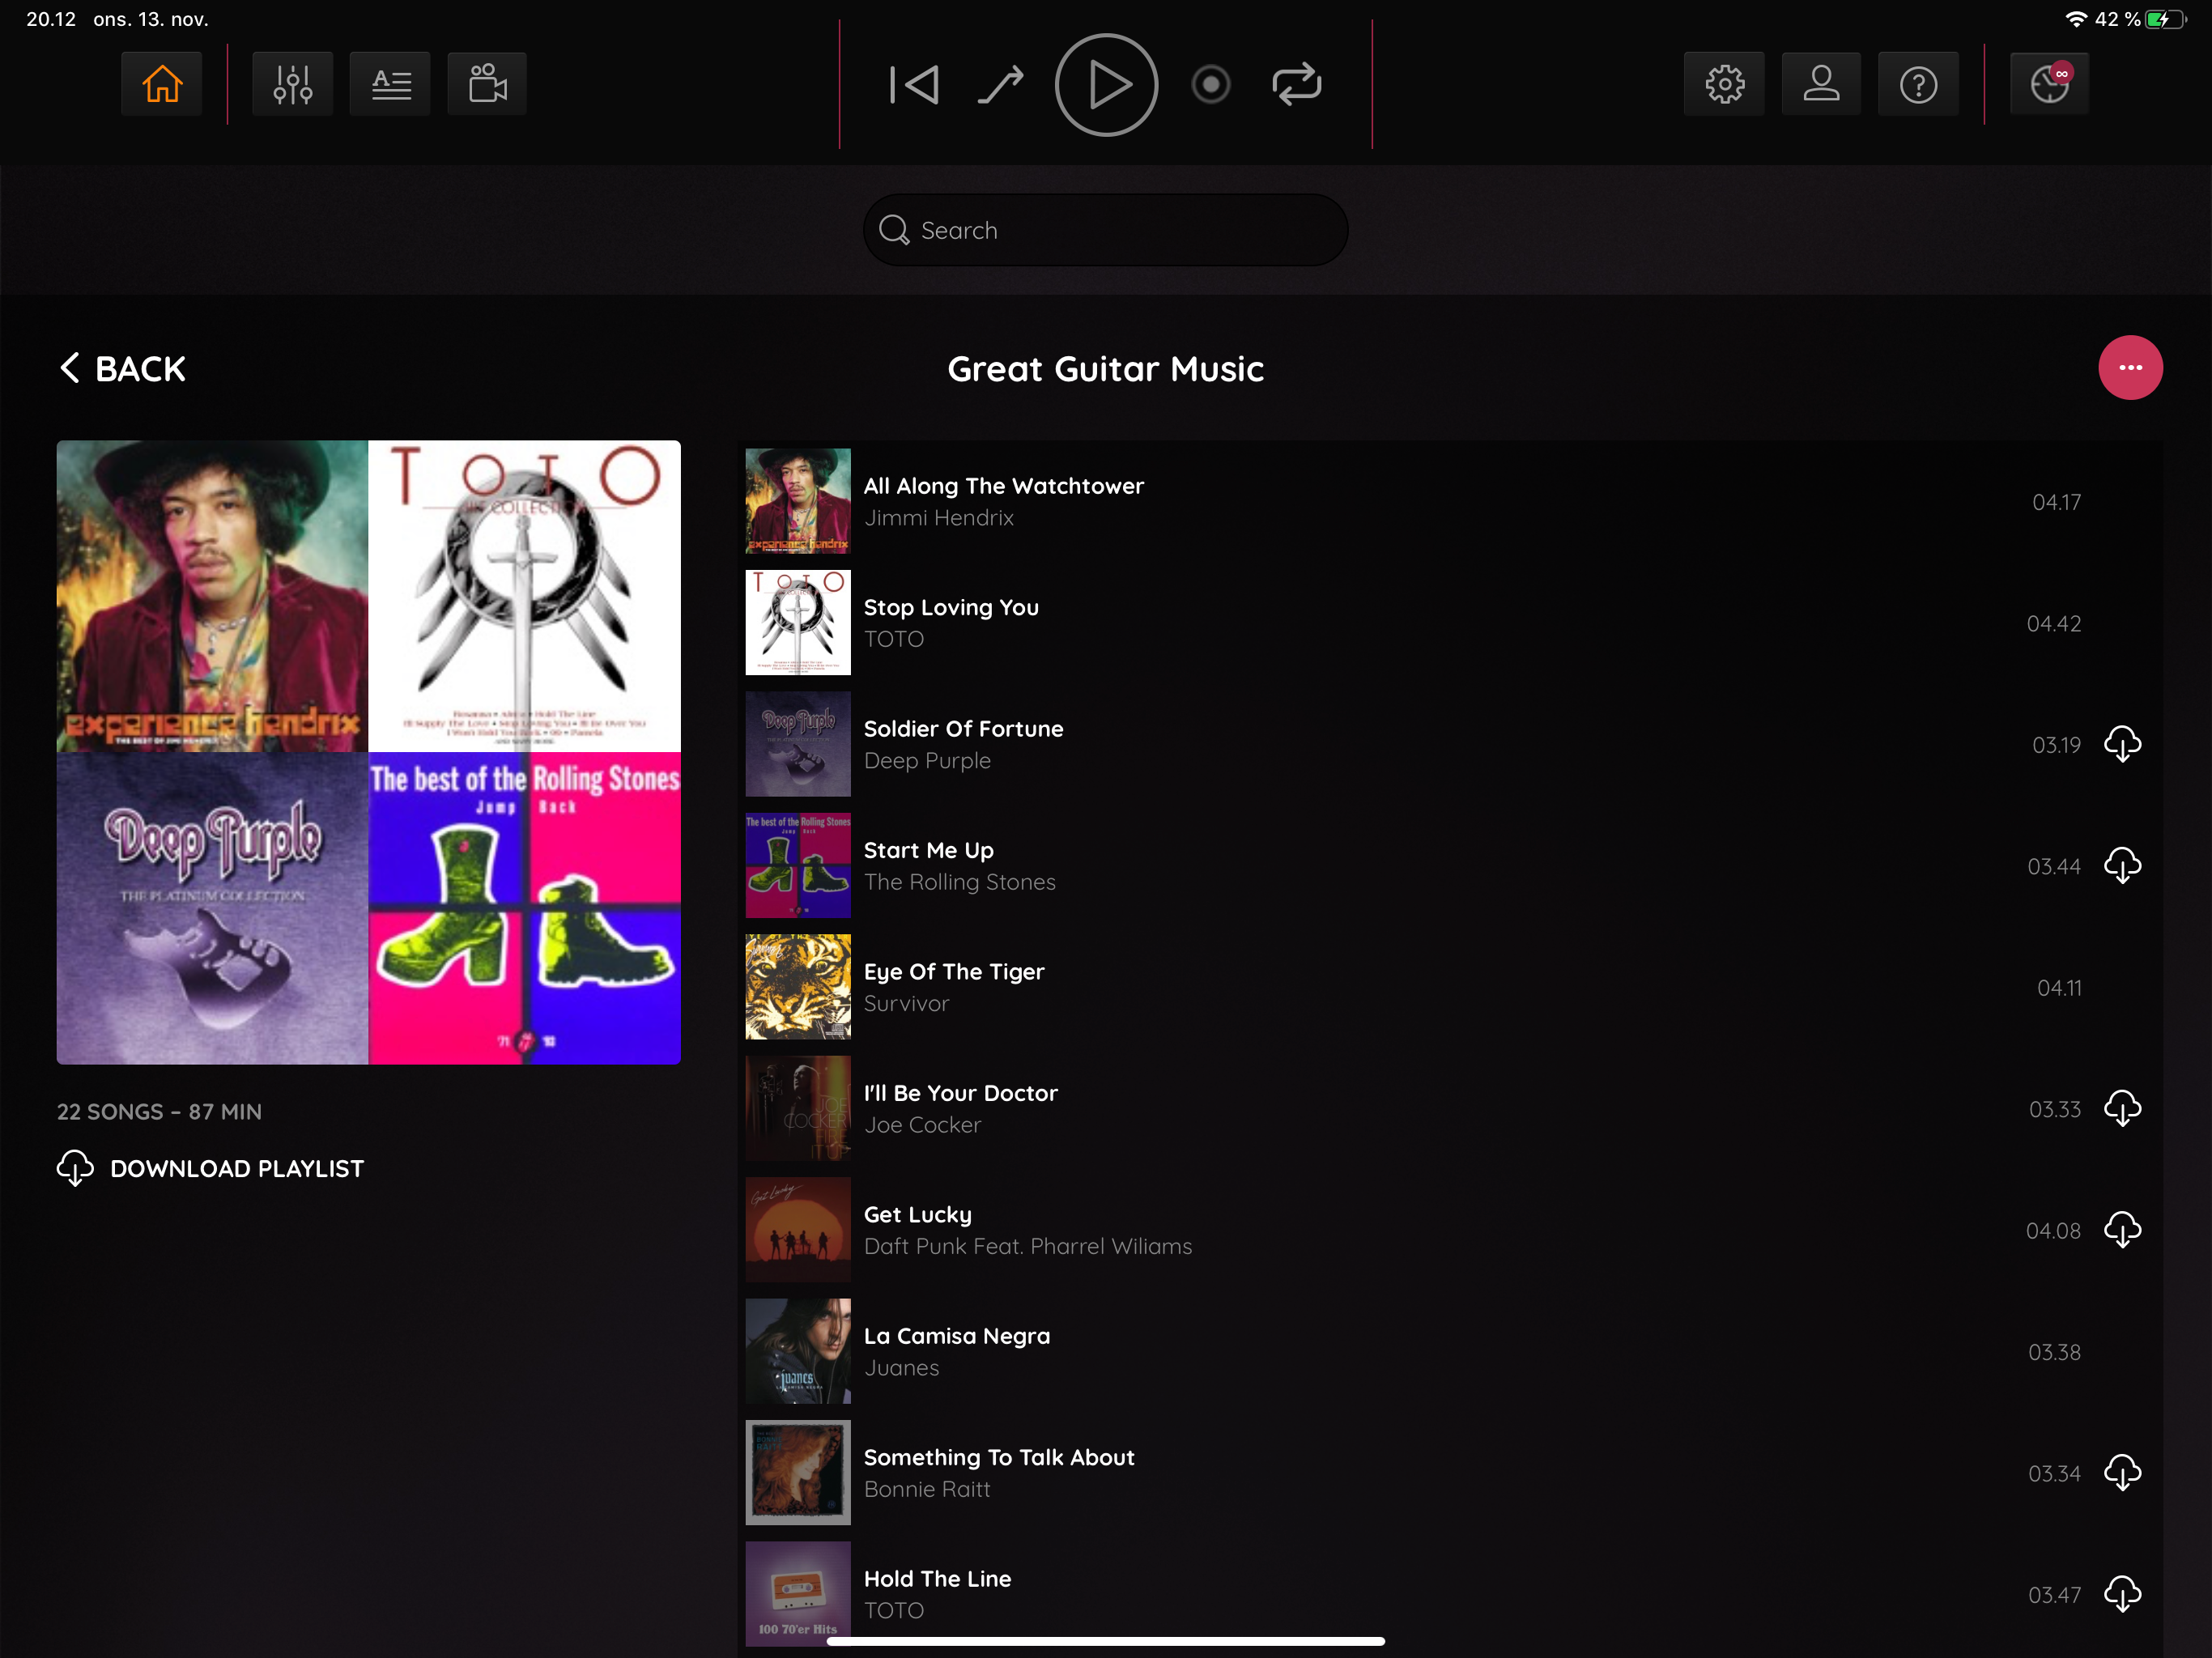Open the settings gear
The height and width of the screenshot is (1658, 2212).
tap(1724, 84)
